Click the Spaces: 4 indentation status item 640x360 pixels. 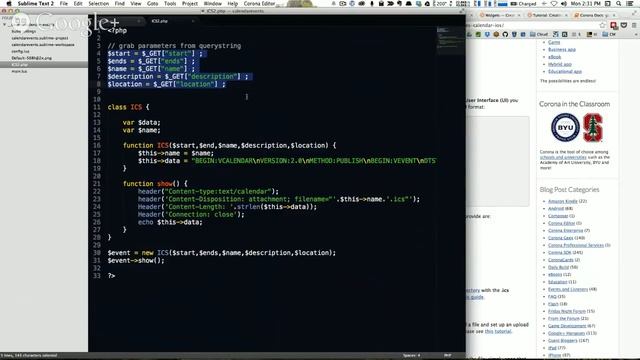pyautogui.click(x=411, y=356)
